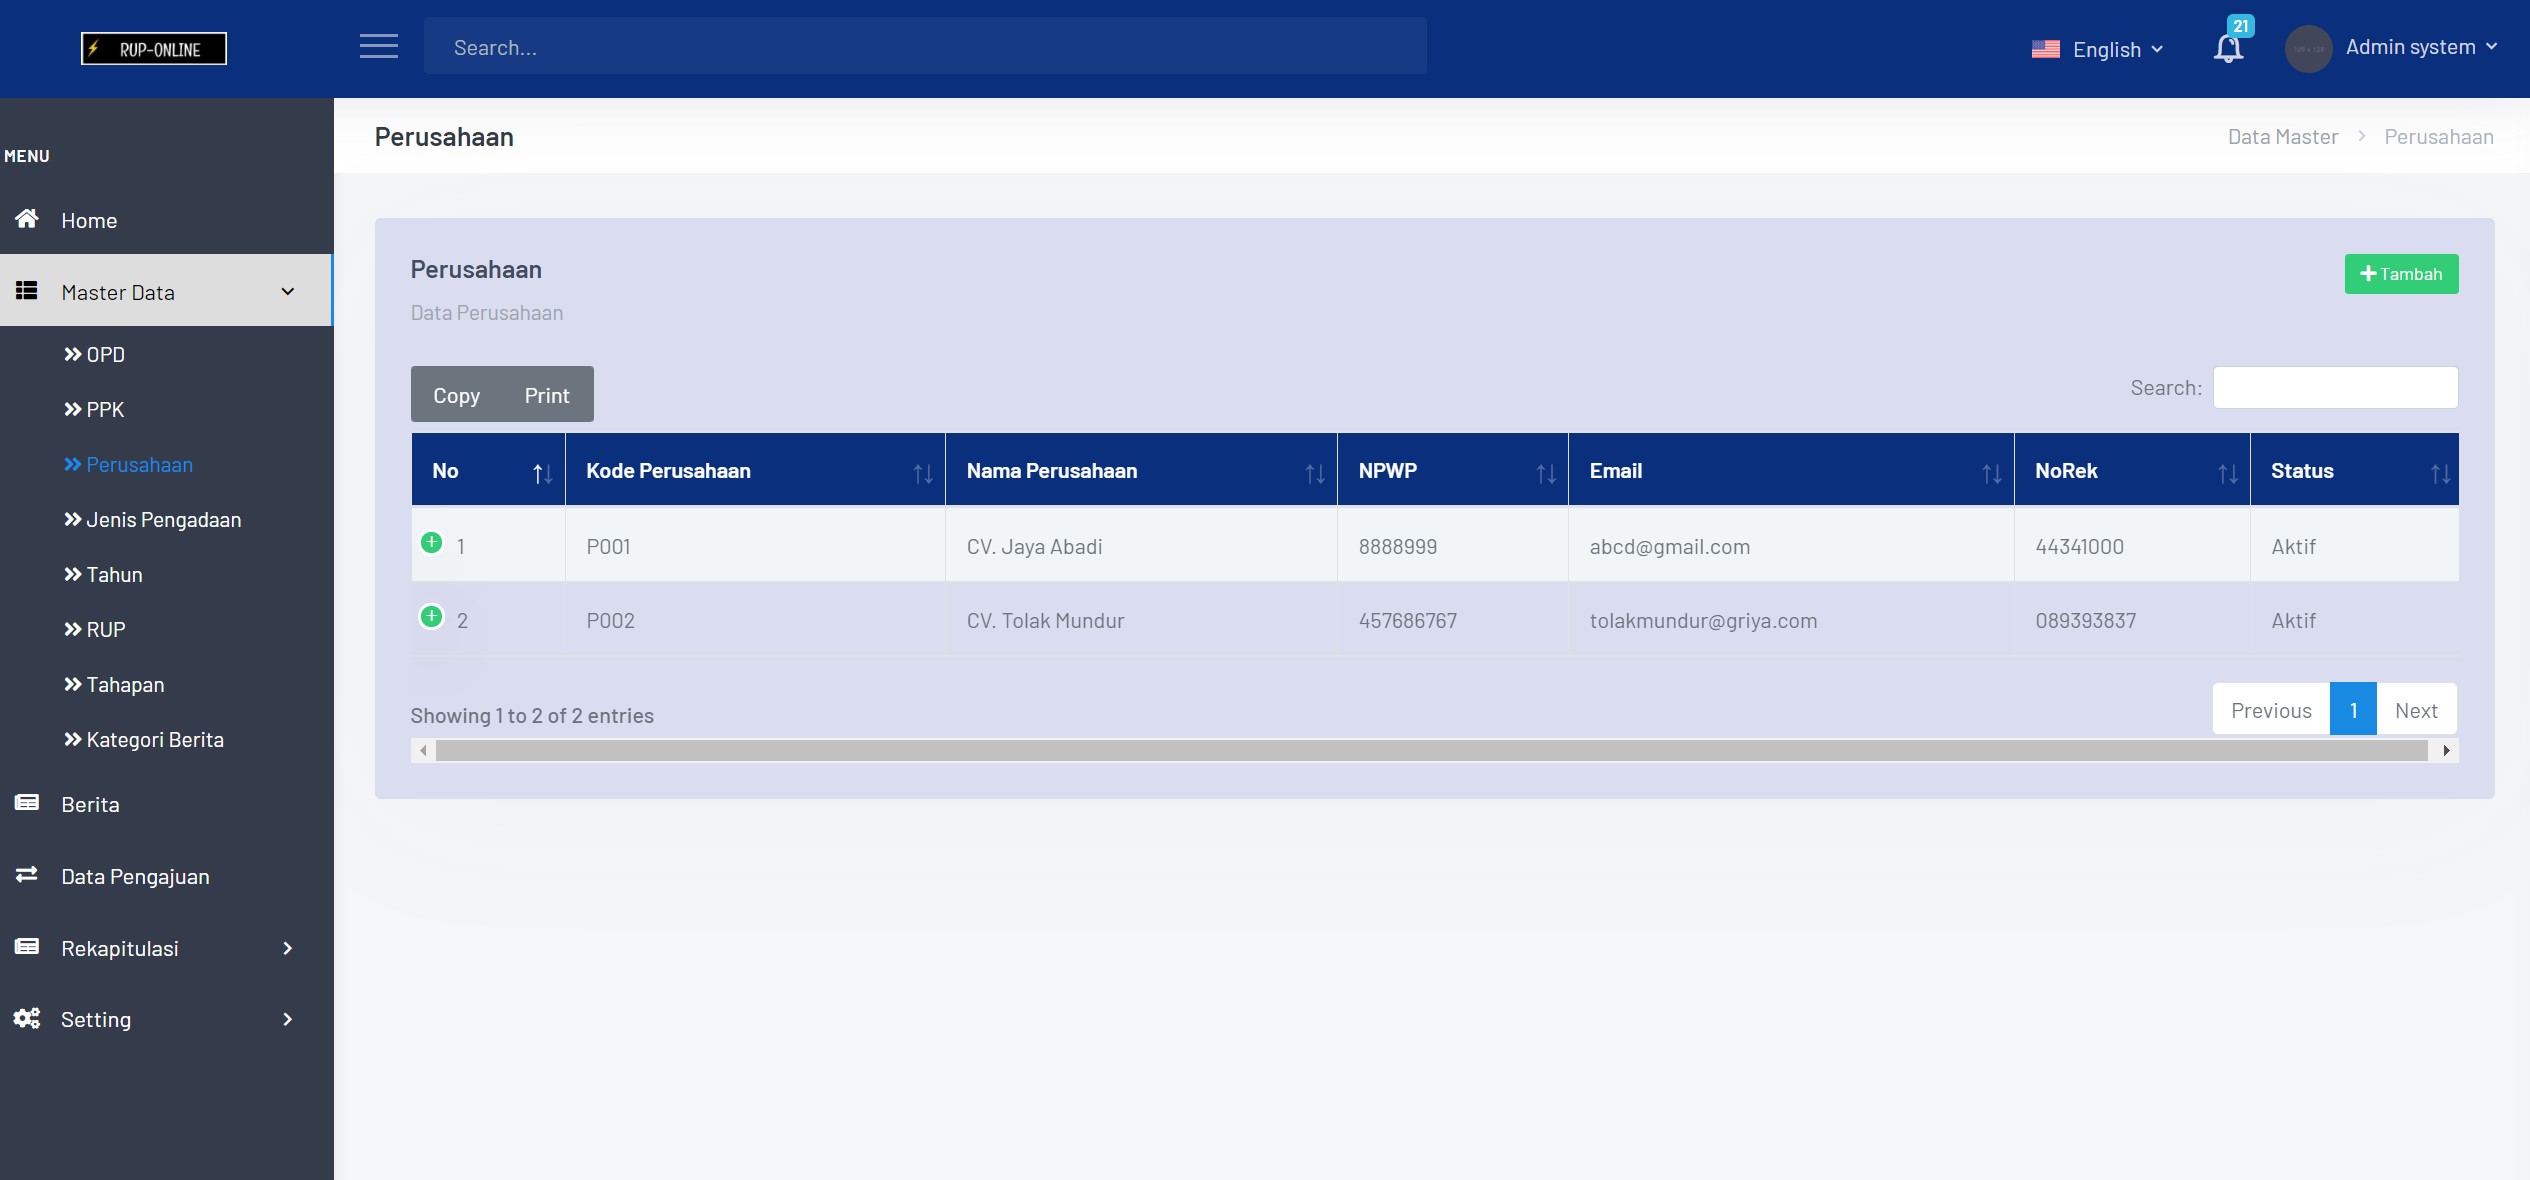Click the Data Pengajuan exchange arrows icon
Viewport: 2530px width, 1180px height.
[x=27, y=875]
